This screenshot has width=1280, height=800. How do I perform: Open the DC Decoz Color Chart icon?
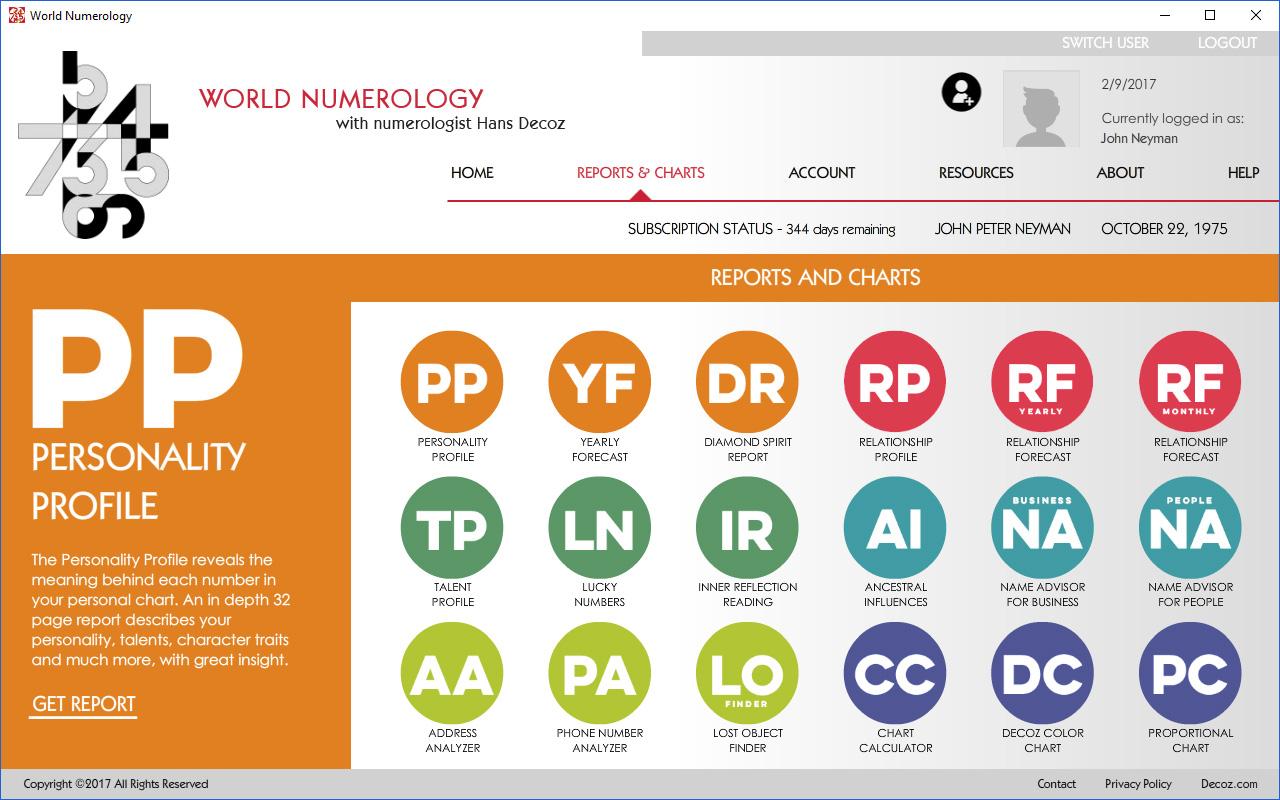(x=1043, y=673)
